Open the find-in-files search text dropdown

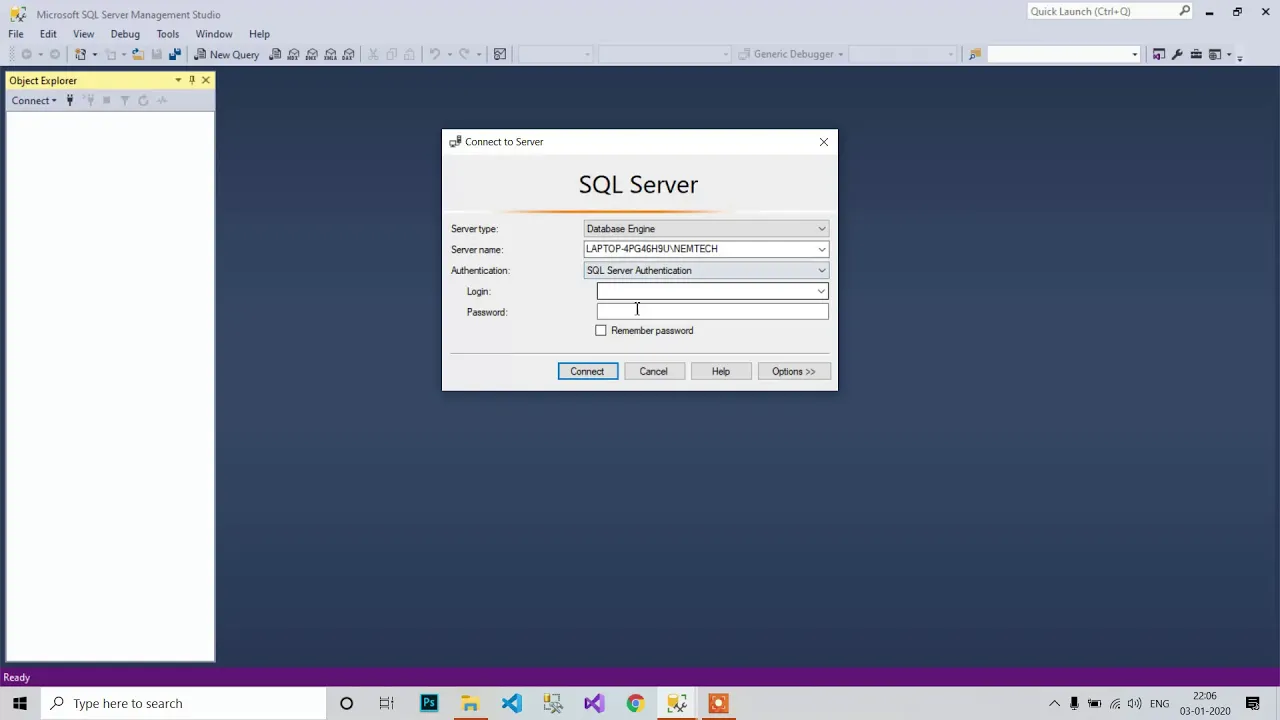pos(1134,54)
